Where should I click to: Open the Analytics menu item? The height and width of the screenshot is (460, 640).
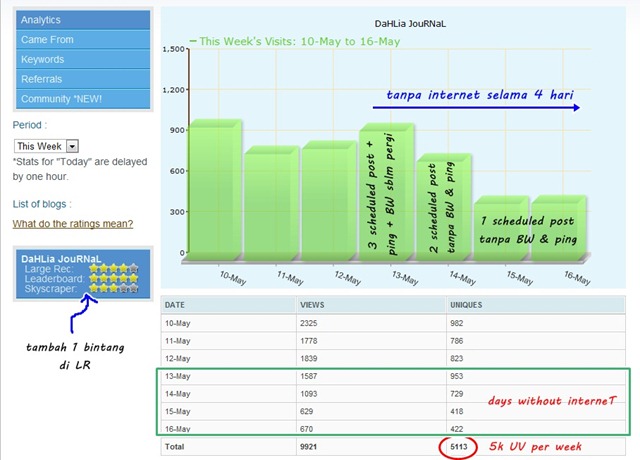83,20
